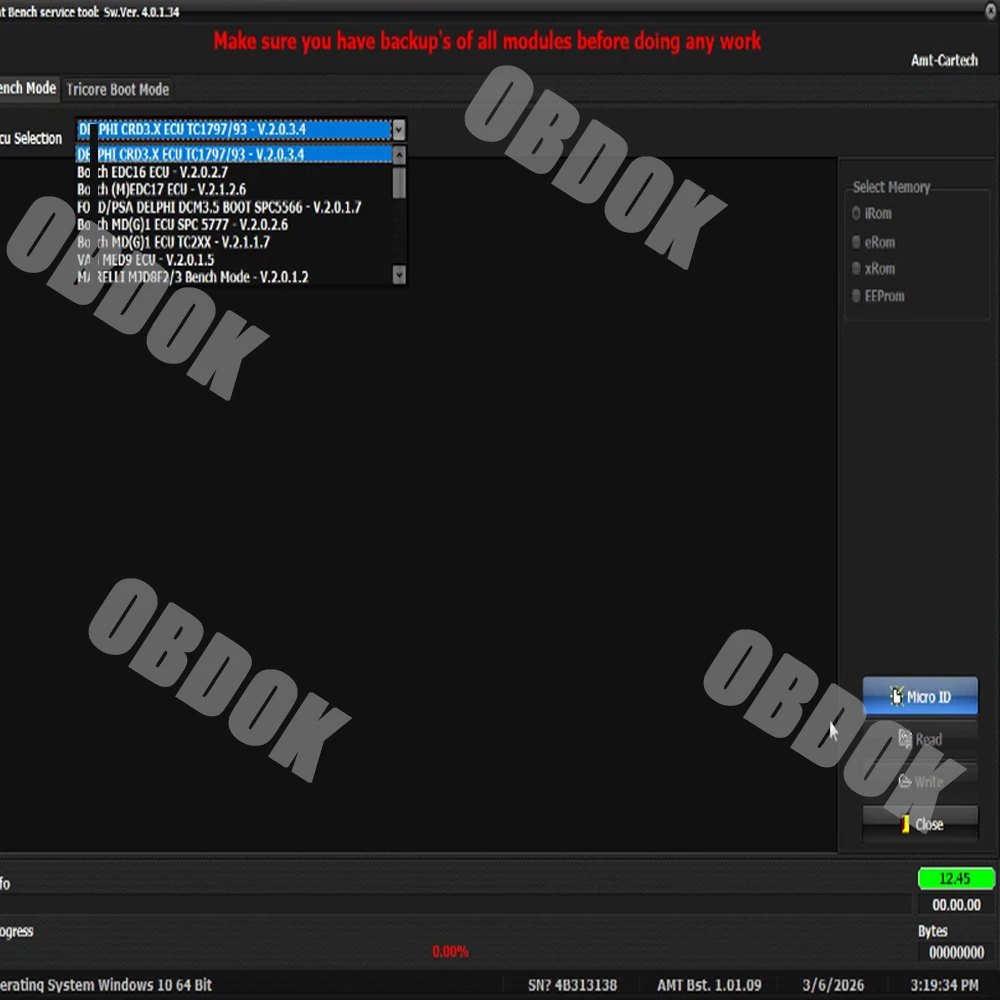The height and width of the screenshot is (1000, 1000).
Task: Click the dropdown list scroll-up arrow
Action: pos(399,154)
